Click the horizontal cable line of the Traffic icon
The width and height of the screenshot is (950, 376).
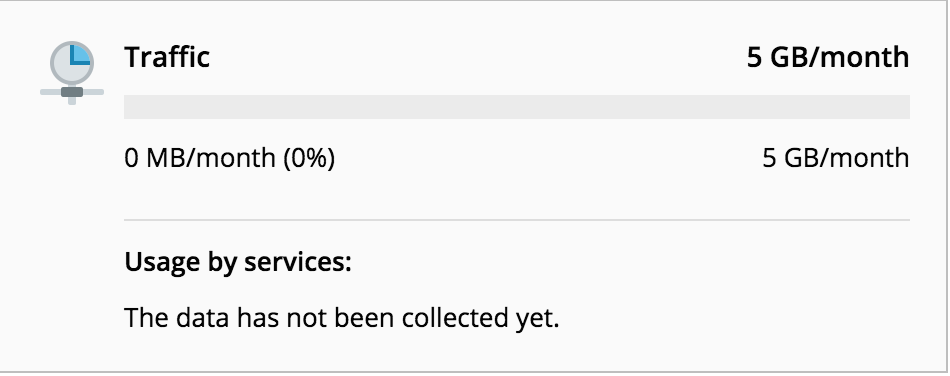click(71, 92)
